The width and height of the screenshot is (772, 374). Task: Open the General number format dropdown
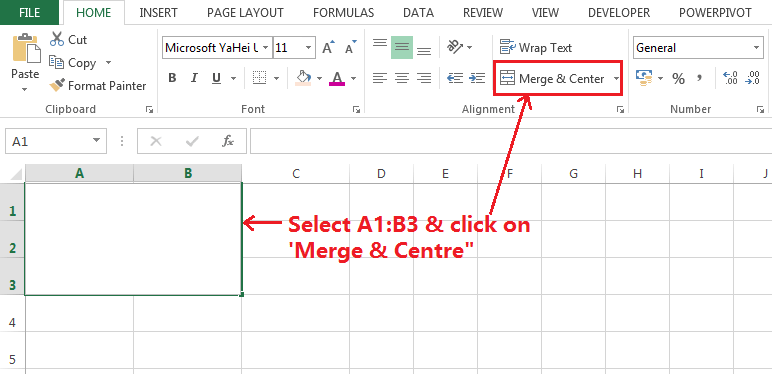[756, 48]
